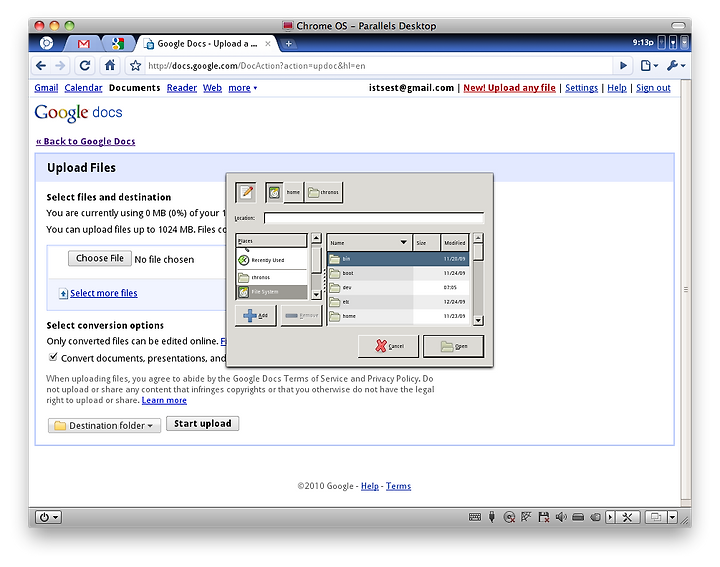
Task: Click the Choose File button
Action: (x=100, y=258)
